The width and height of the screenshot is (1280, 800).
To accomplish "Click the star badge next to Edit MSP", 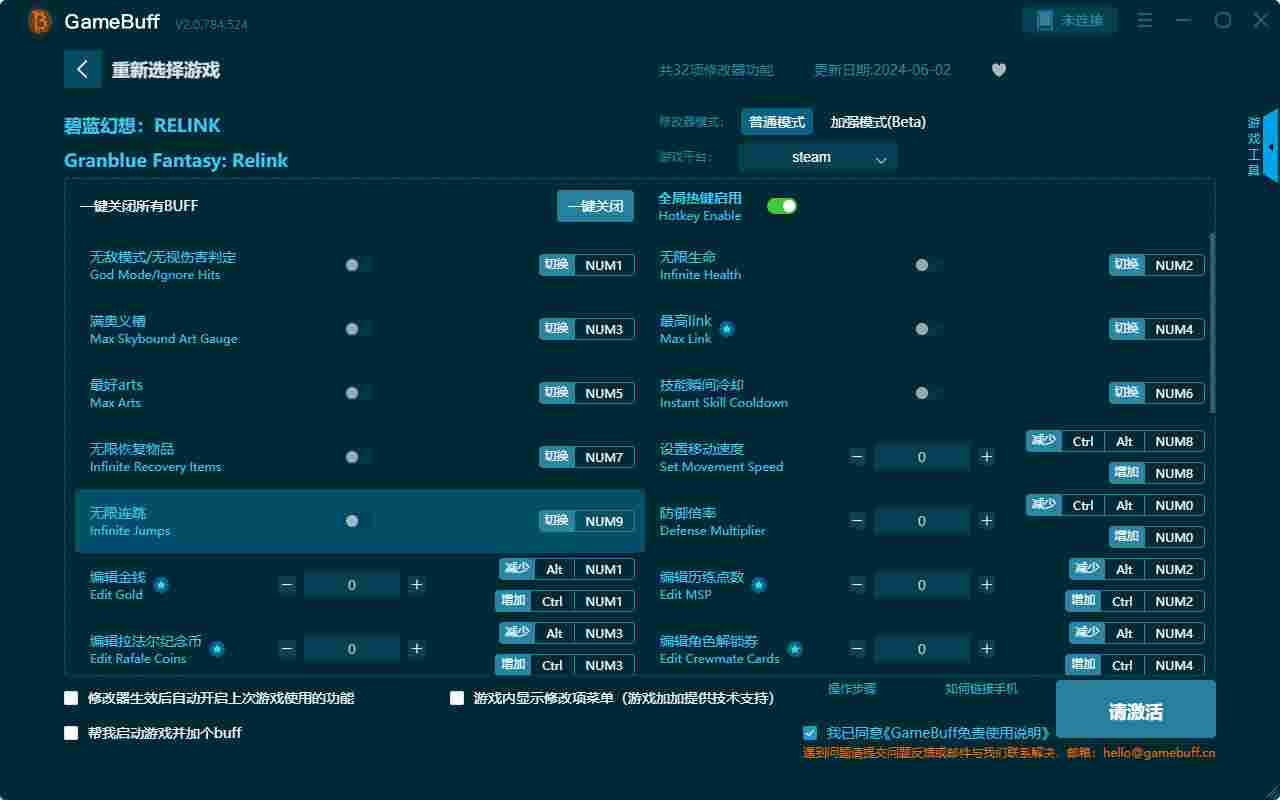I will (x=759, y=585).
